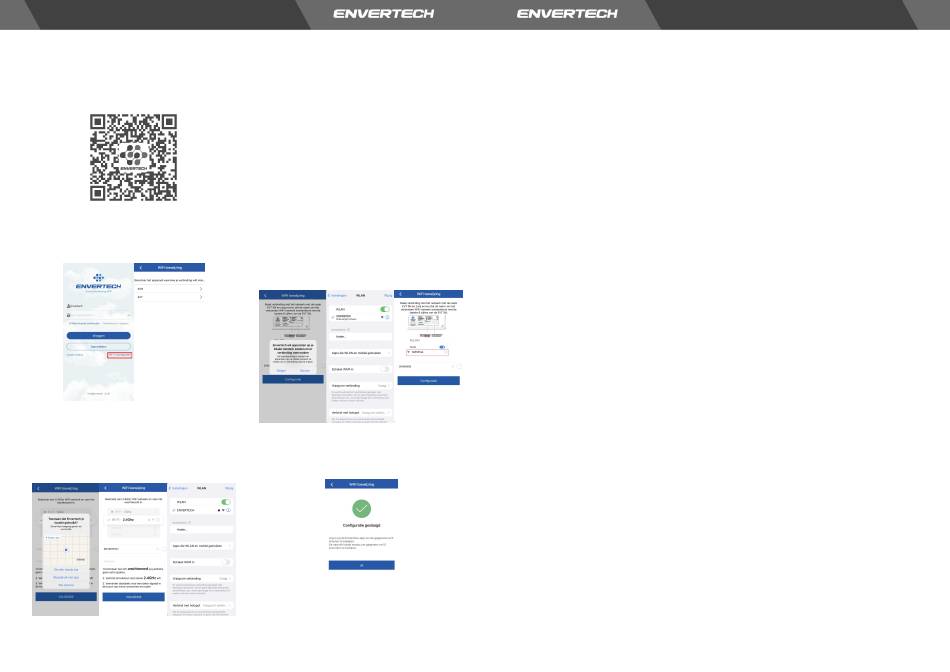The height and width of the screenshot is (672, 950).
Task: Tap Instellingen back link in upper WLAN screen
Action: tap(337, 295)
